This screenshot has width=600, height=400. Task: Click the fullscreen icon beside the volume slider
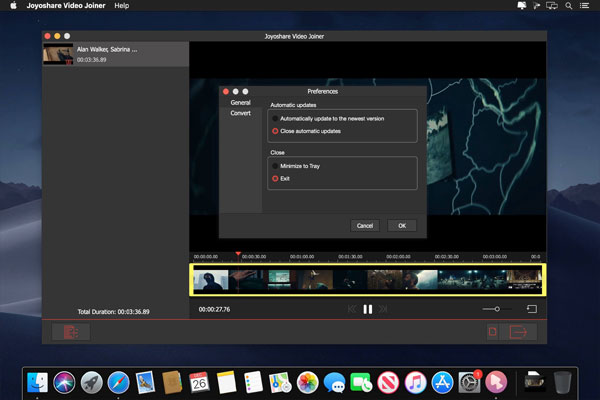(x=532, y=309)
